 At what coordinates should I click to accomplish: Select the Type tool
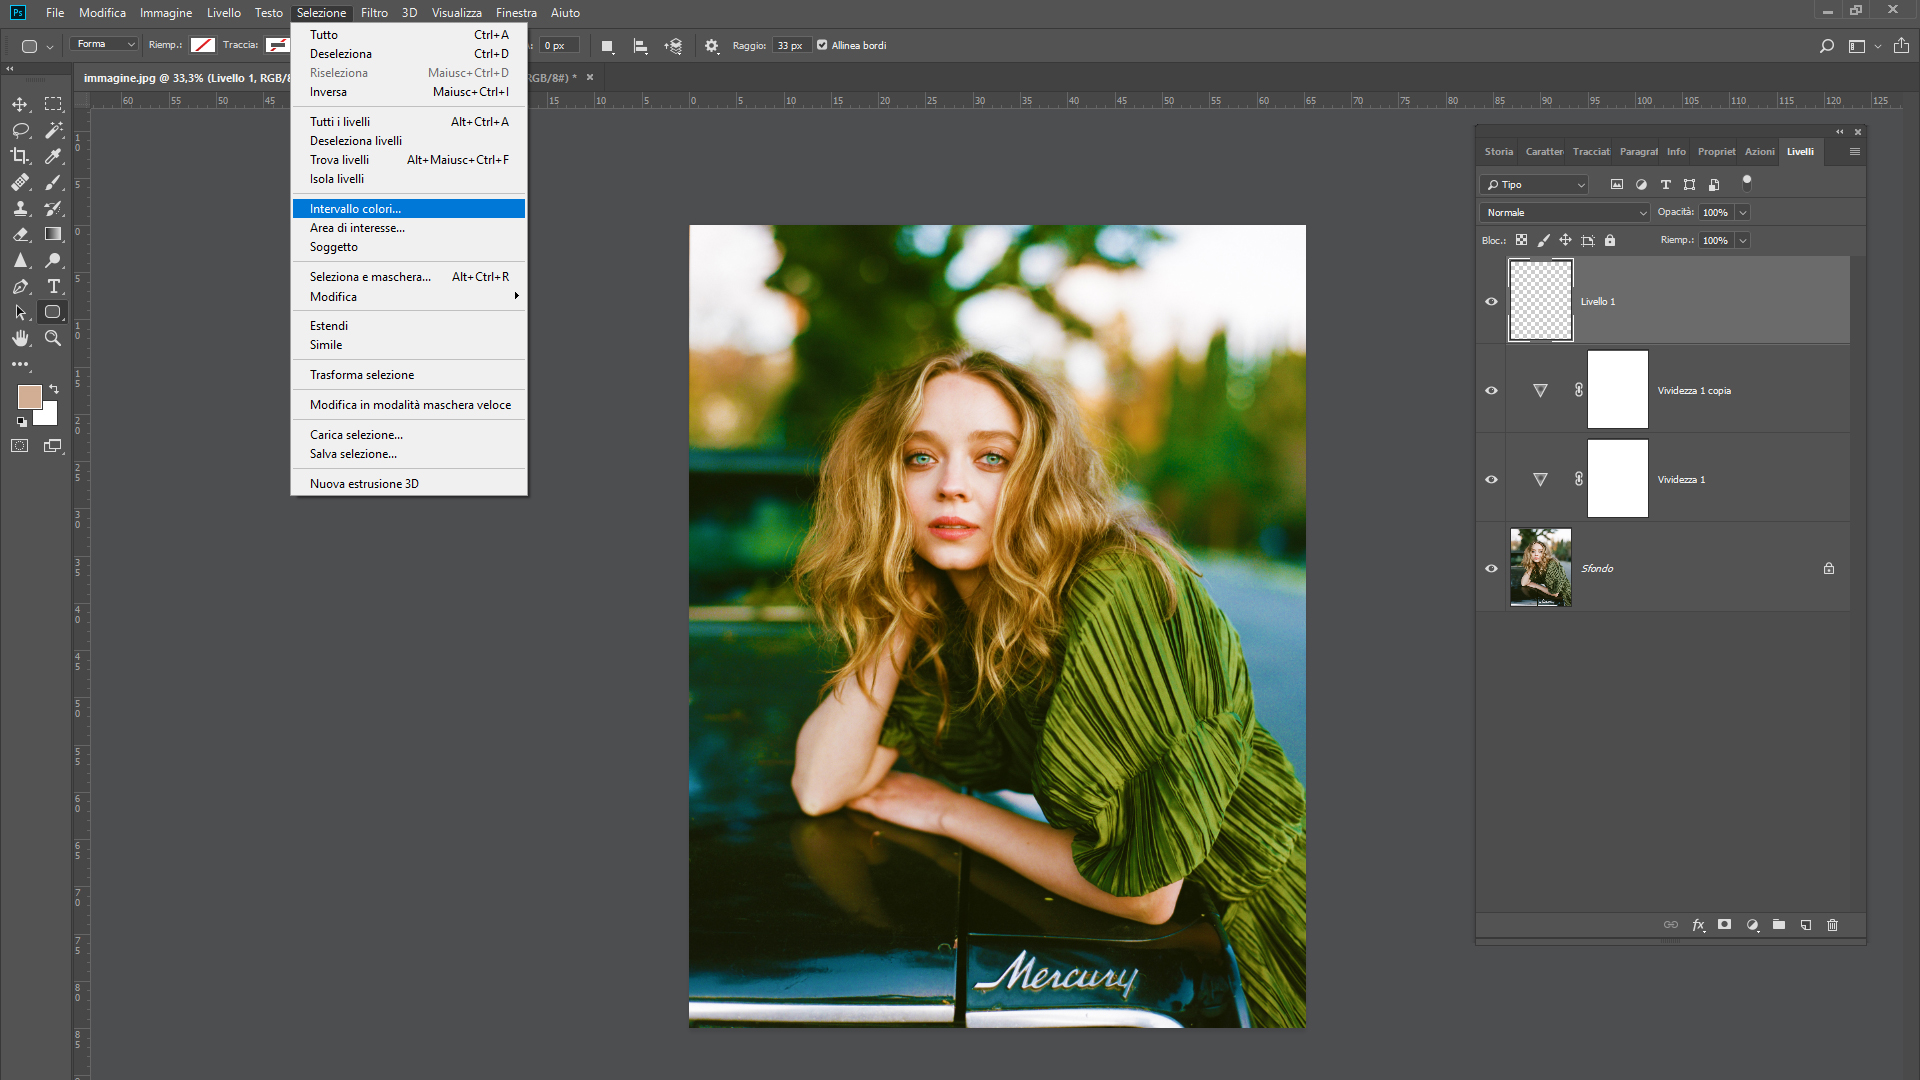coord(54,286)
